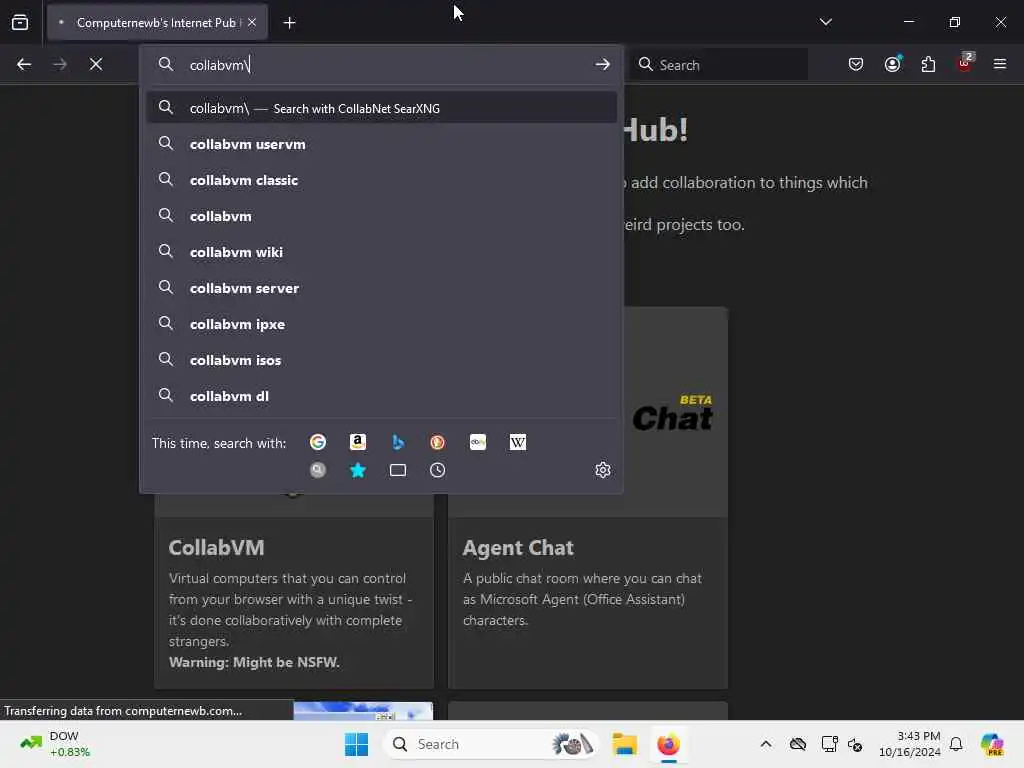Click the network display tray icon

point(829,744)
